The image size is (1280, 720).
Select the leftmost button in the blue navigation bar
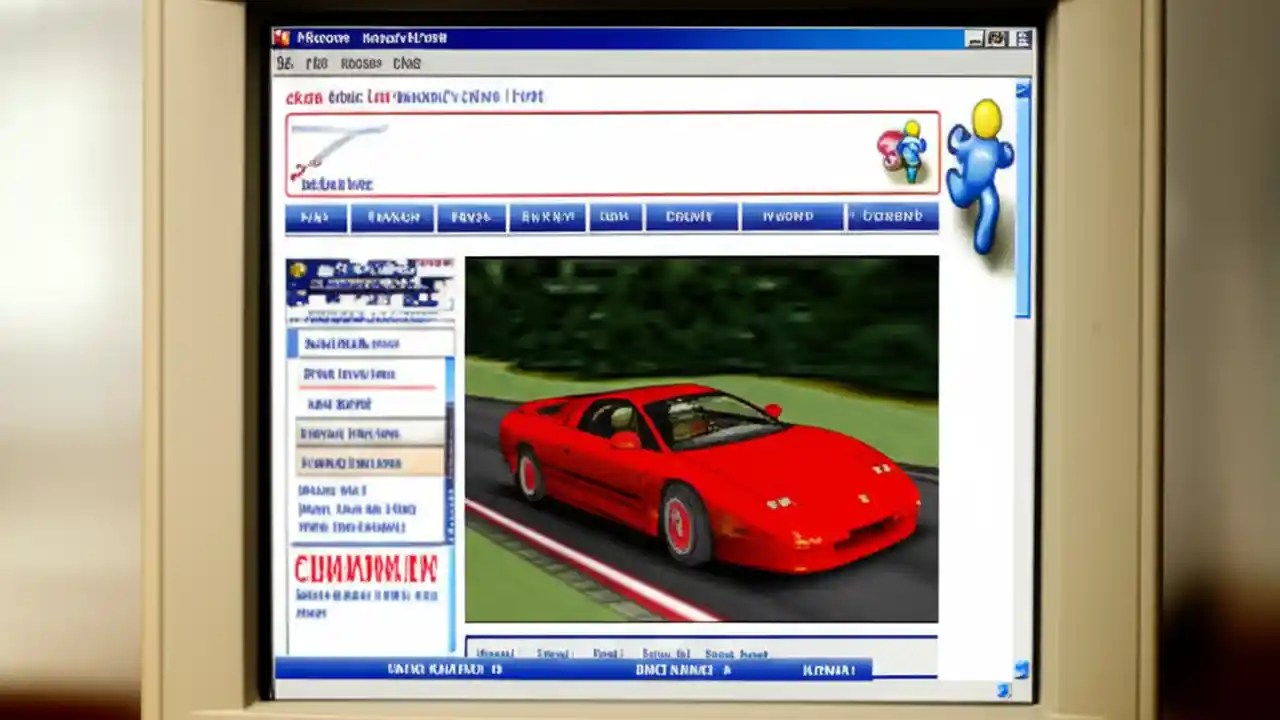pos(315,216)
